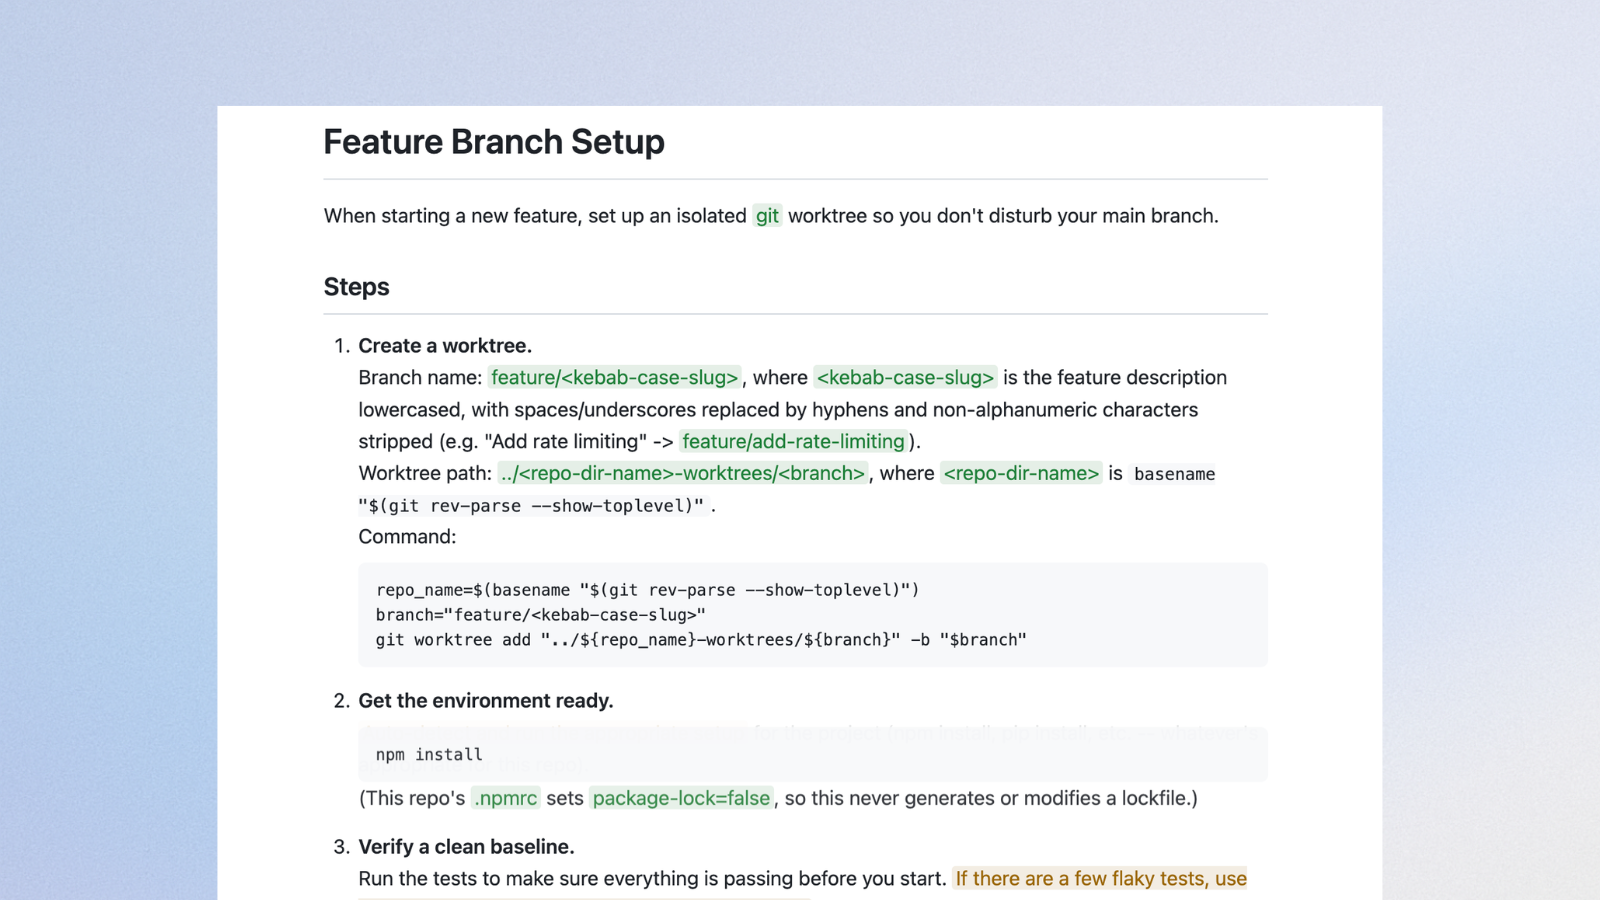Click the 'Create a worktree.' step title
Viewport: 1600px width, 900px height.
point(445,346)
